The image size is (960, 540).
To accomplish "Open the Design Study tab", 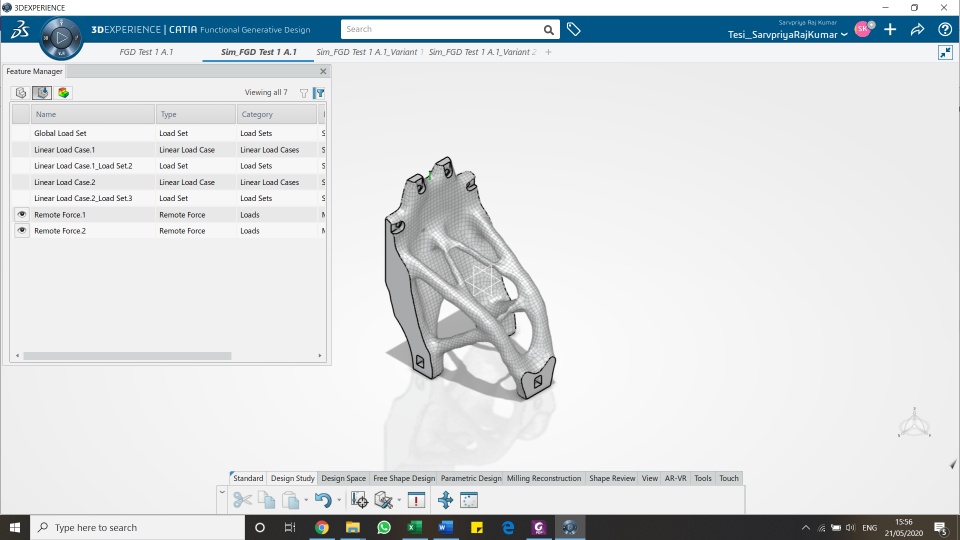I will click(x=293, y=478).
